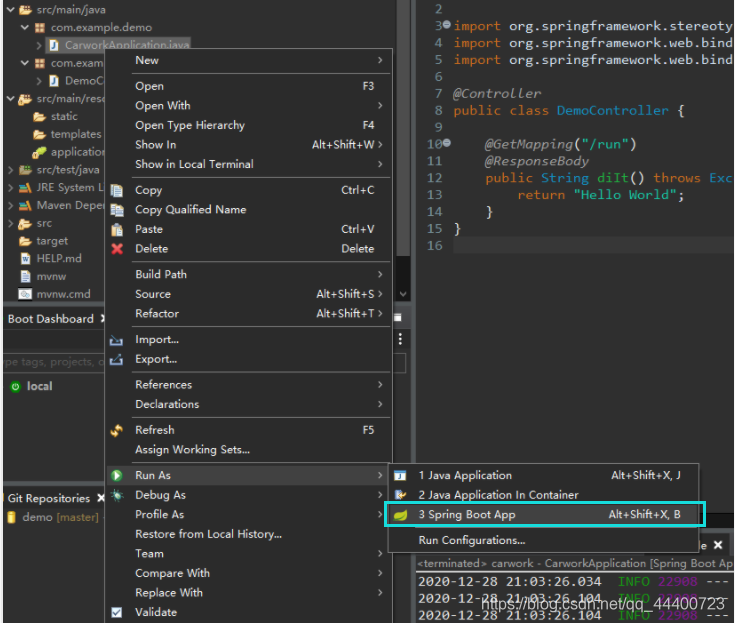Click the Refresh arrows icon

[x=116, y=430]
